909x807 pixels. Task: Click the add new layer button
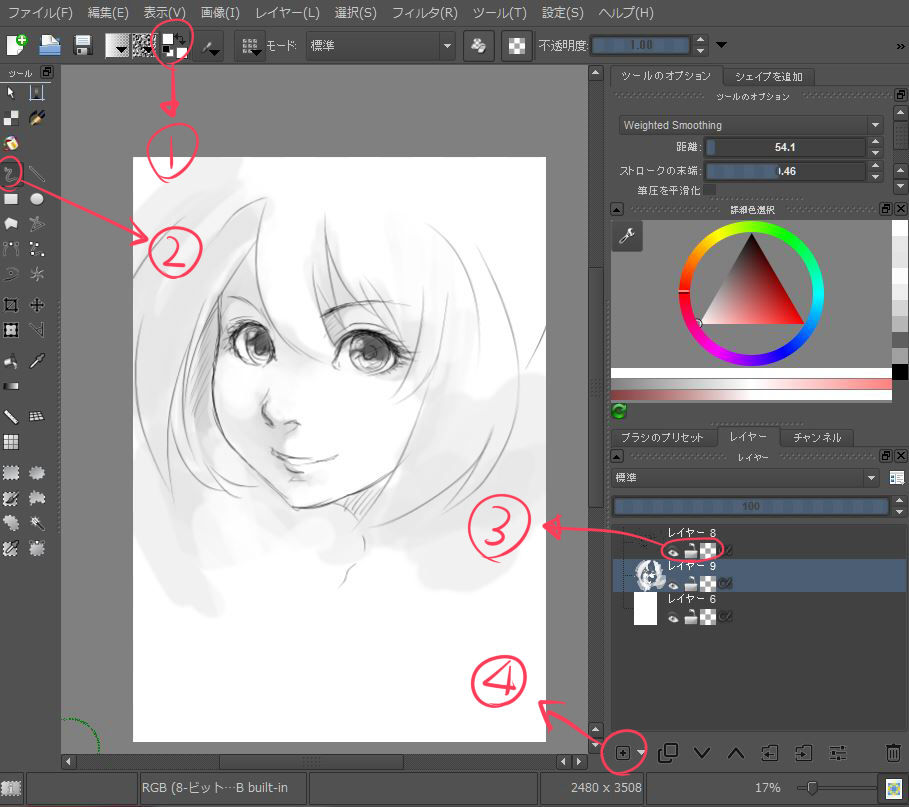[x=622, y=752]
